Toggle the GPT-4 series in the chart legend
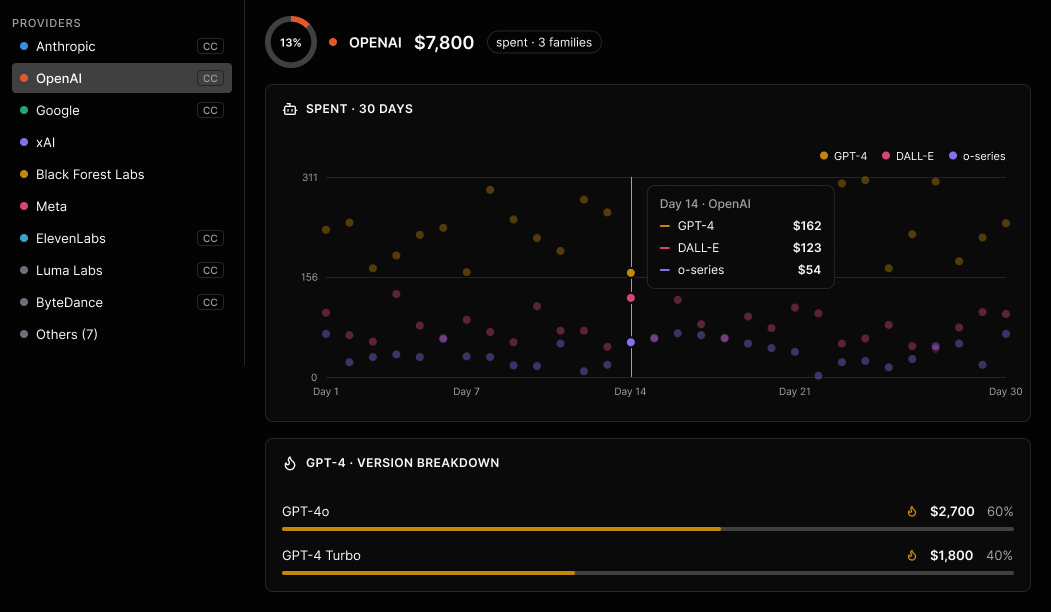 click(x=843, y=156)
